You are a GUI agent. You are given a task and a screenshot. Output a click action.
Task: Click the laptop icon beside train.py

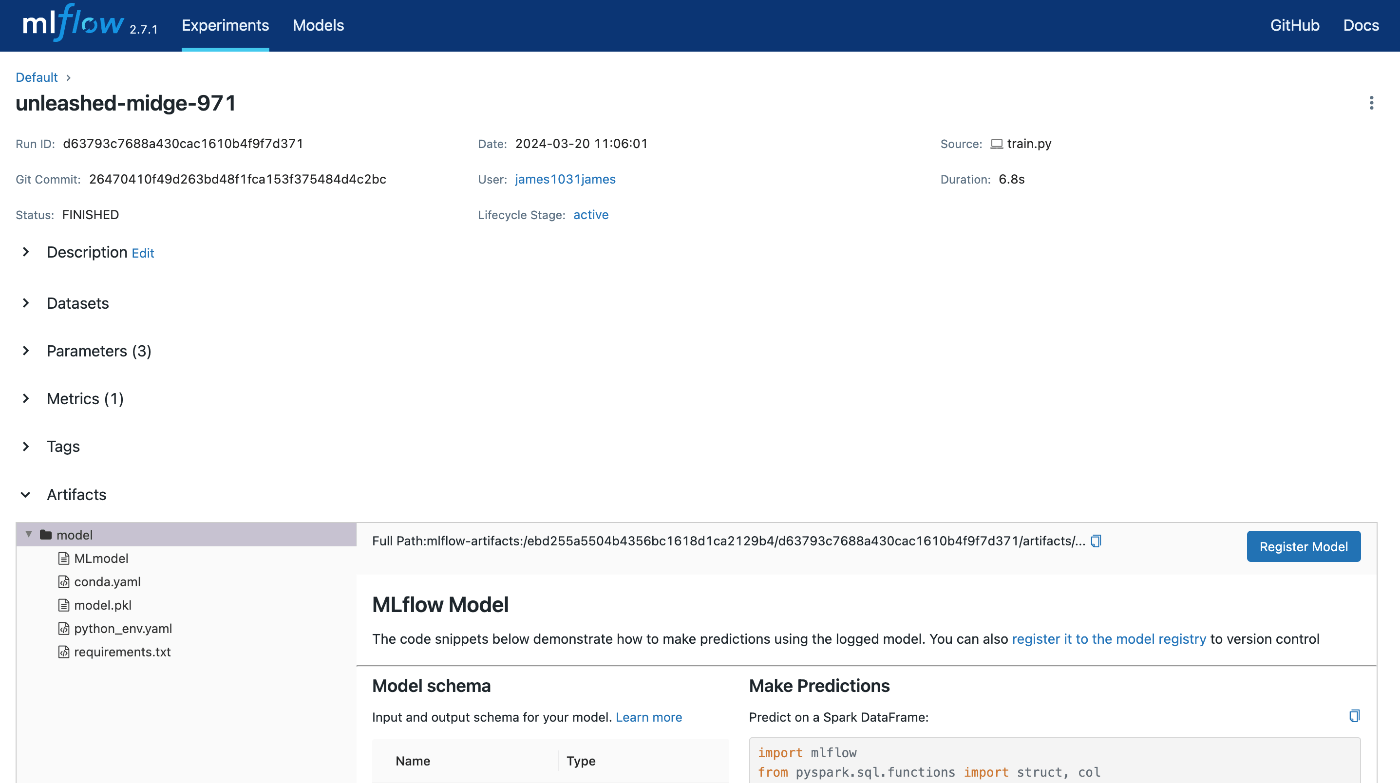click(996, 144)
